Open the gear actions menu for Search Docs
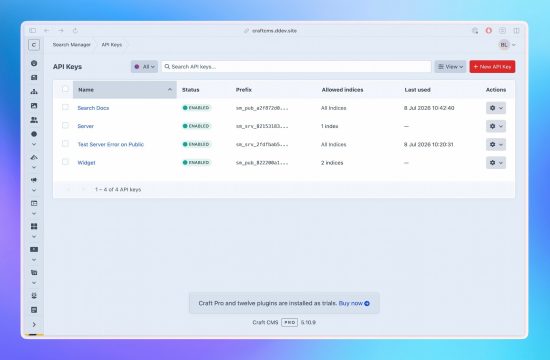Screen dimensions: 550x360 (496, 108)
